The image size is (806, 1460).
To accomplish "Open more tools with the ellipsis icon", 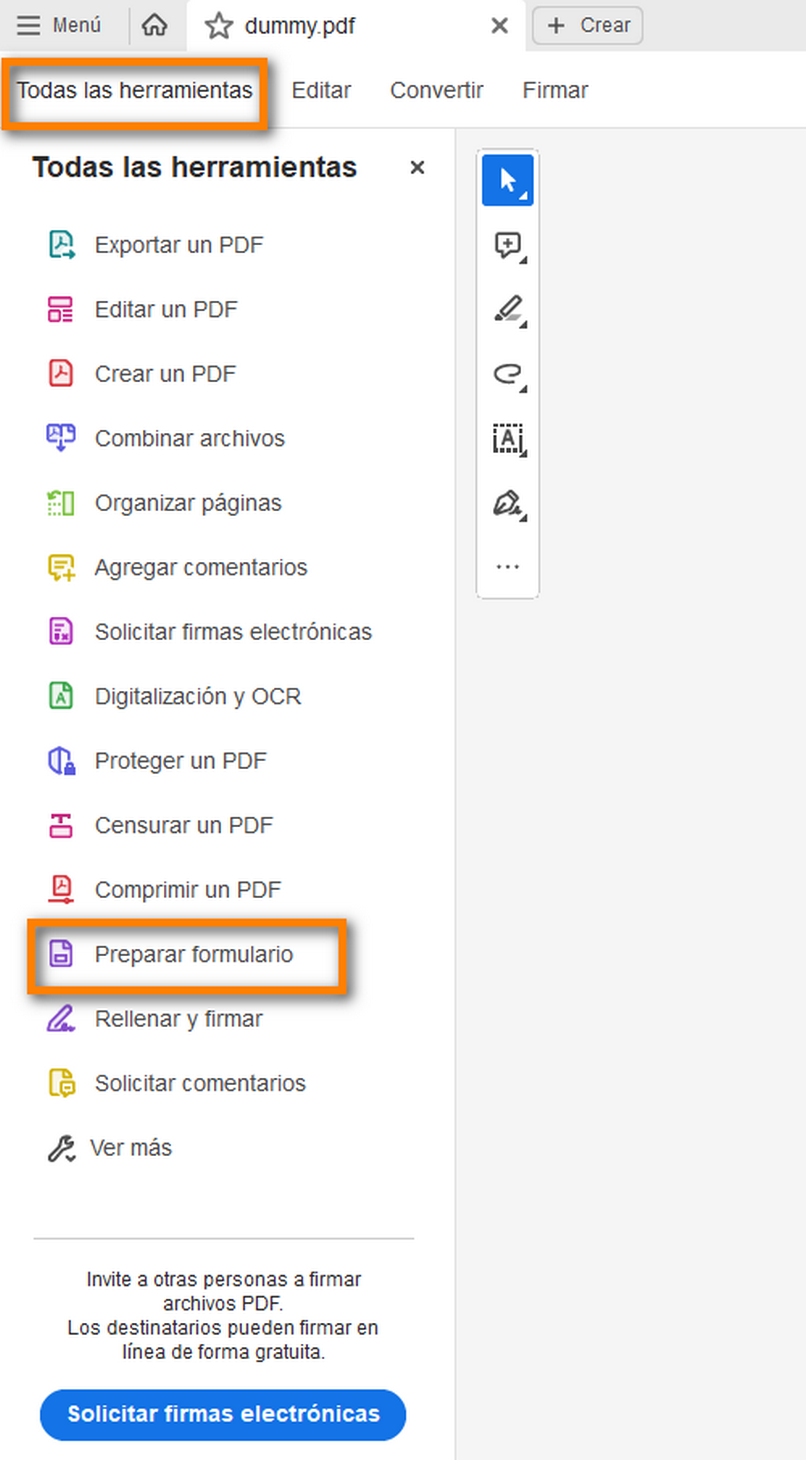I will [x=507, y=566].
